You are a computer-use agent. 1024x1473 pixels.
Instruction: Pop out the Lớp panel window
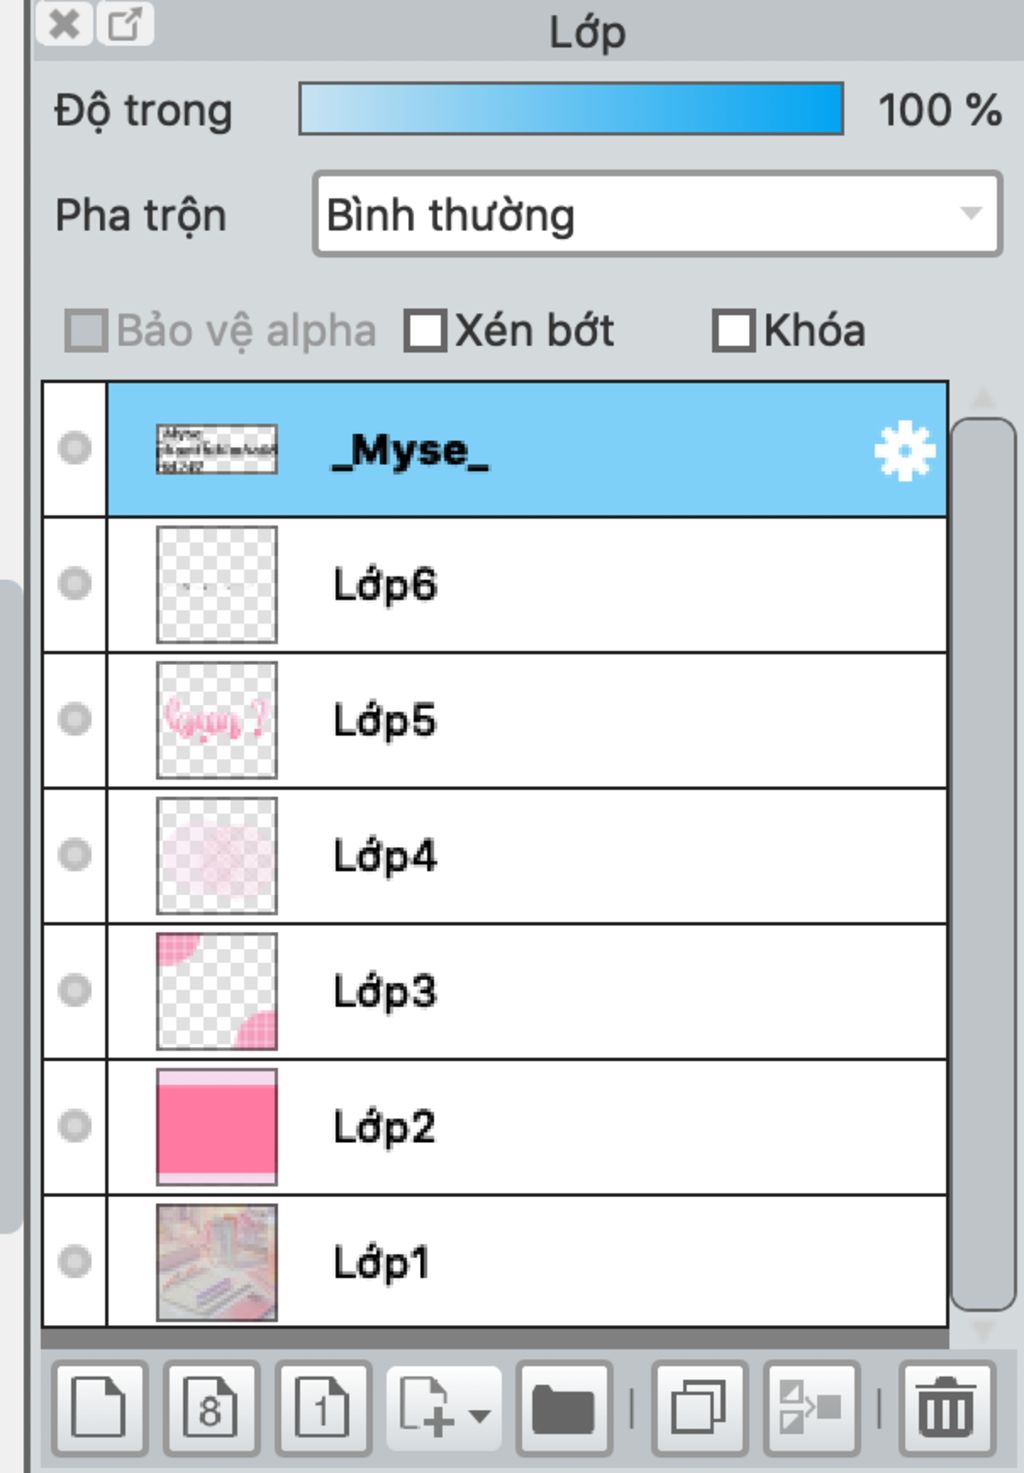click(x=125, y=23)
